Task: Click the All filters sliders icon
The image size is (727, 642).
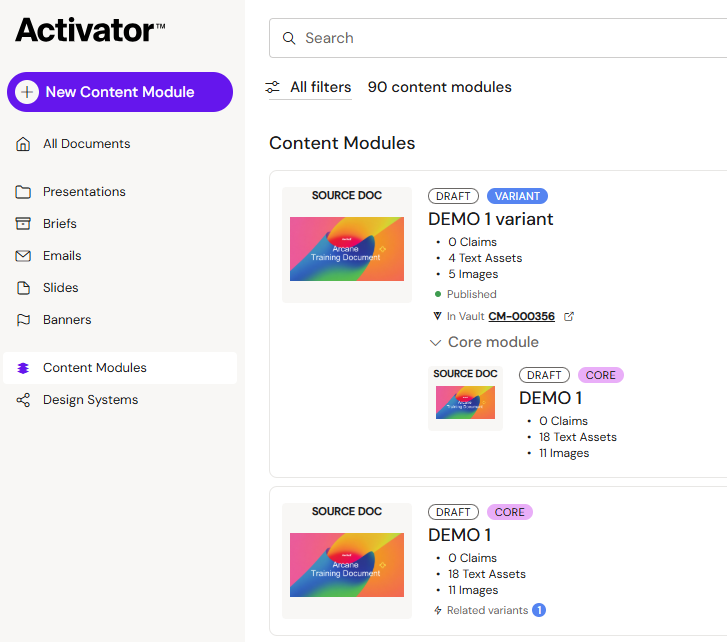Action: (x=273, y=87)
